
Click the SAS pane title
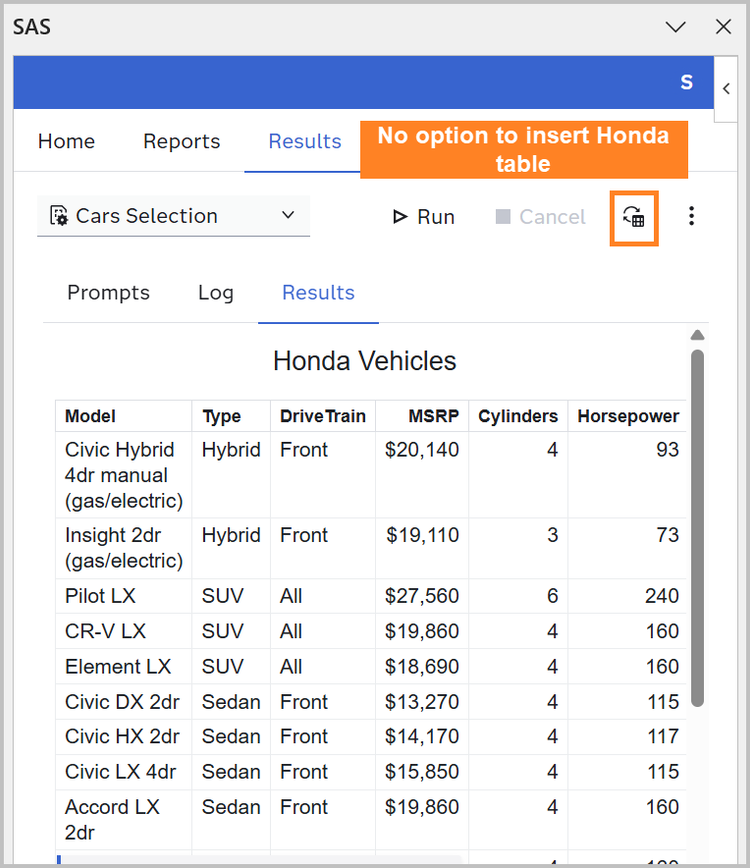coord(32,27)
